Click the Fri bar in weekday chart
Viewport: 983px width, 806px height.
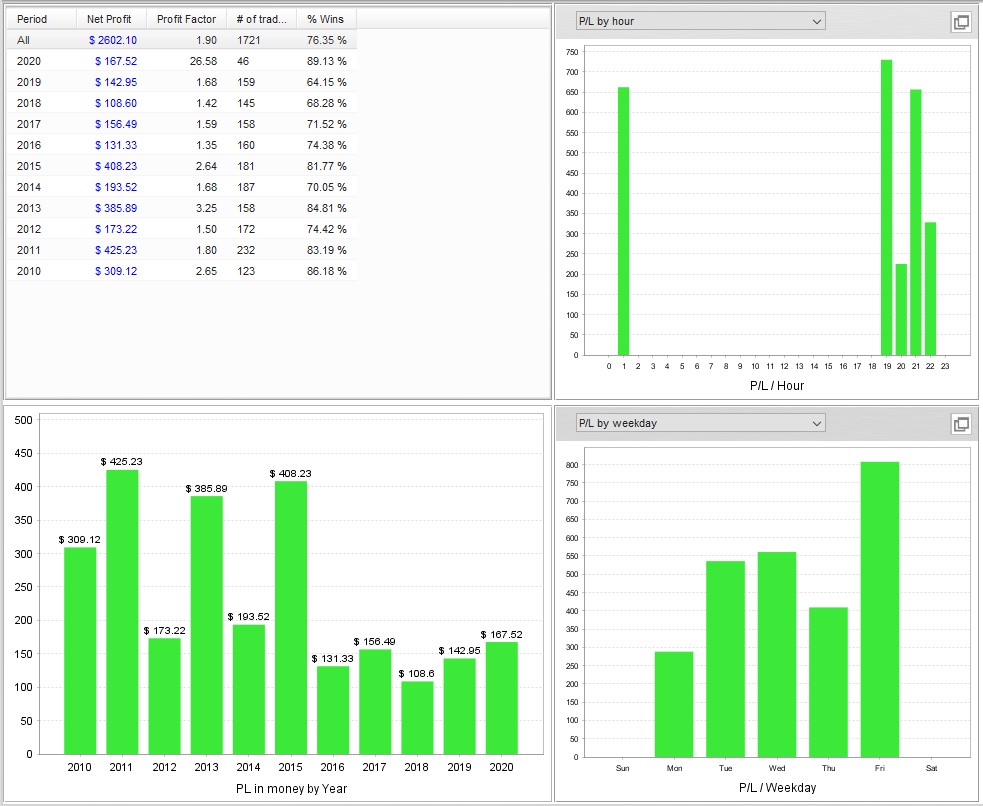(880, 610)
